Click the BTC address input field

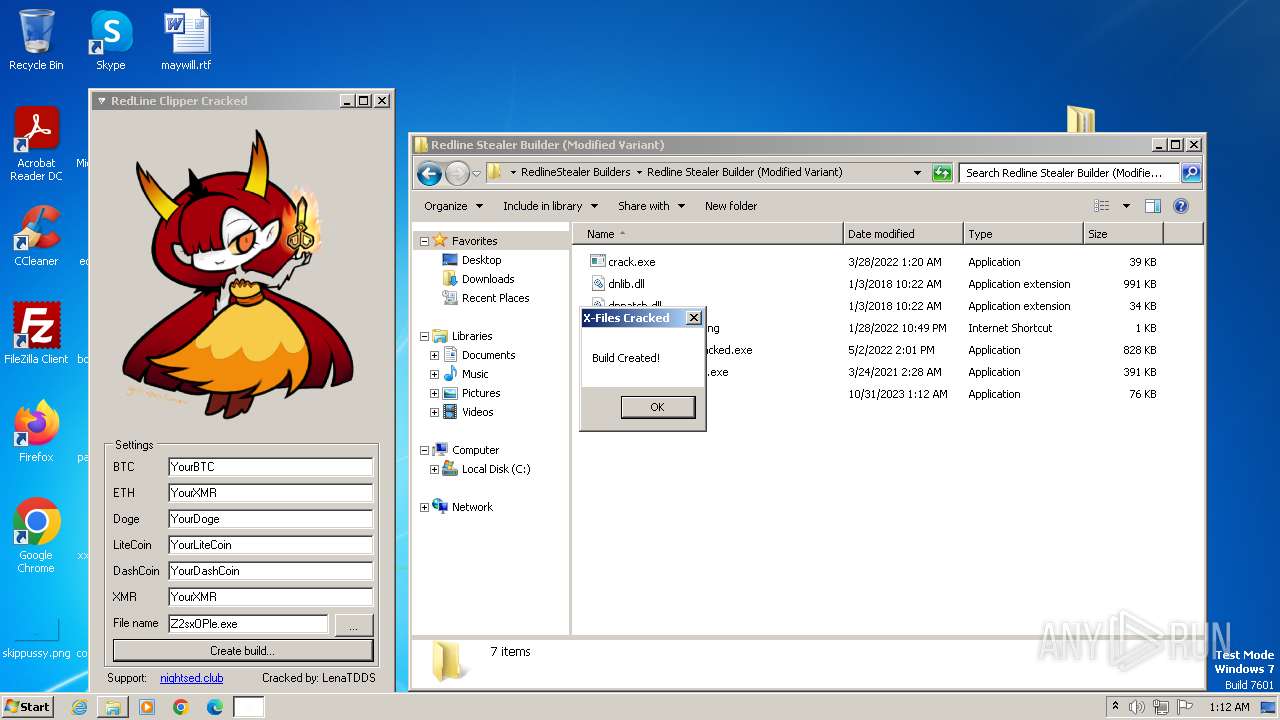pyautogui.click(x=270, y=467)
